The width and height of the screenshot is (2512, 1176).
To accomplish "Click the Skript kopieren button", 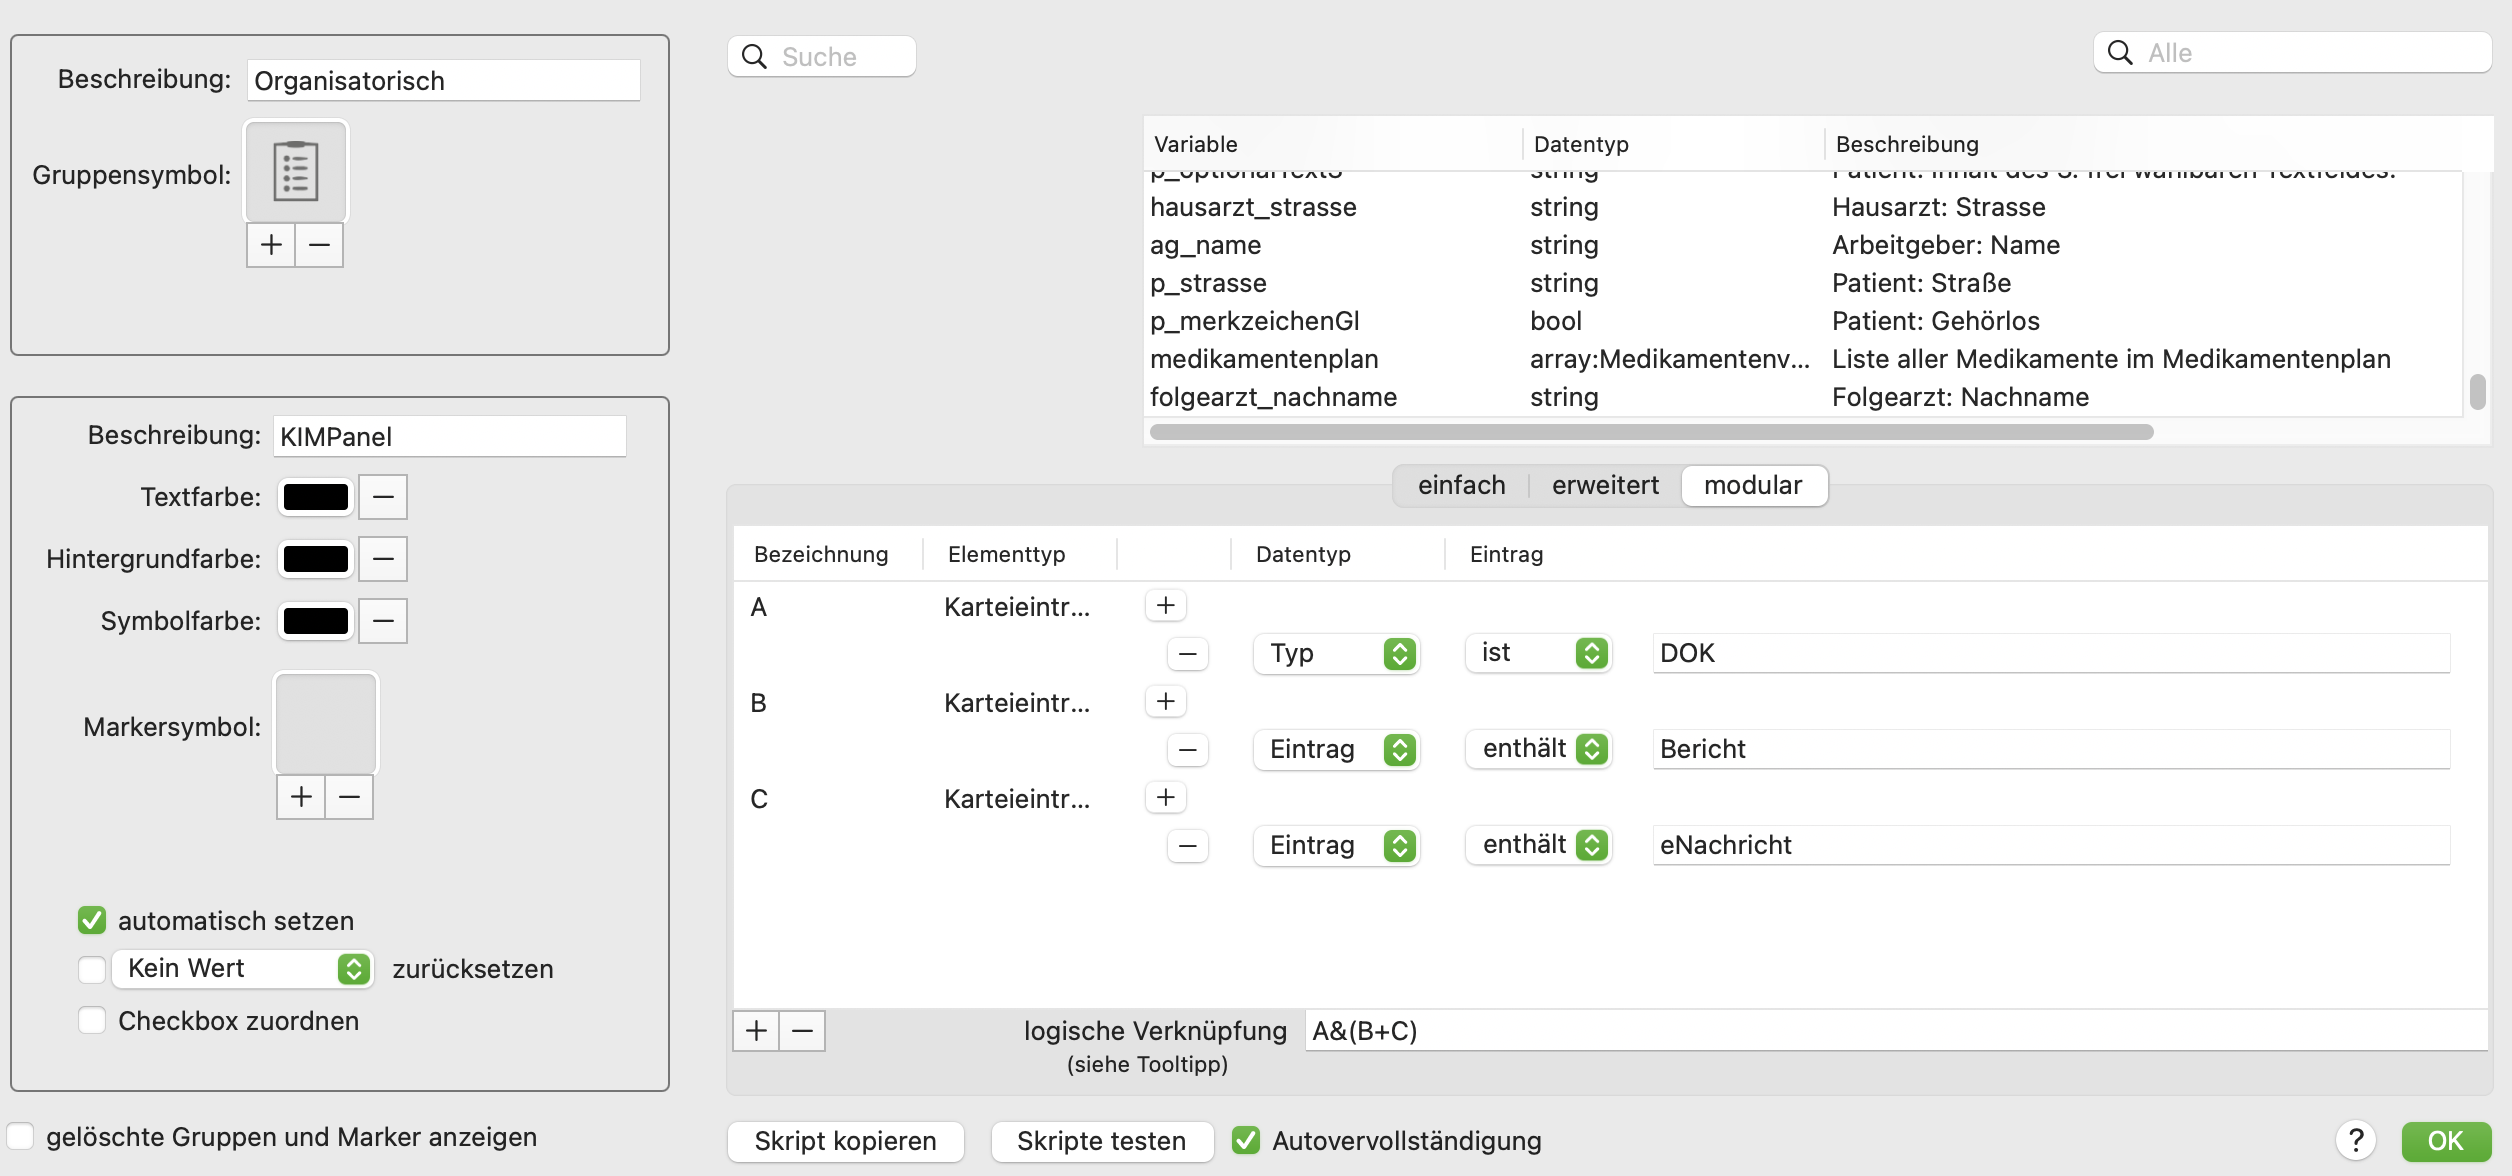I will tap(846, 1141).
